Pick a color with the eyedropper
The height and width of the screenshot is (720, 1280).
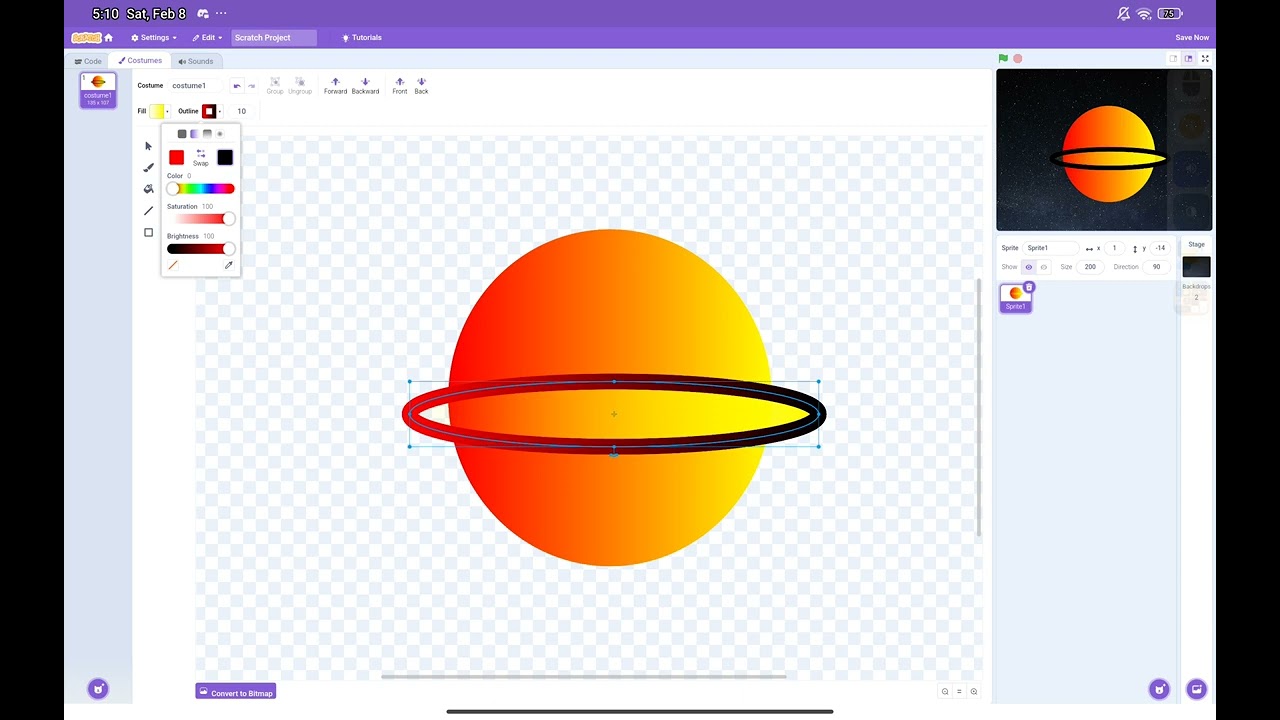coord(228,265)
